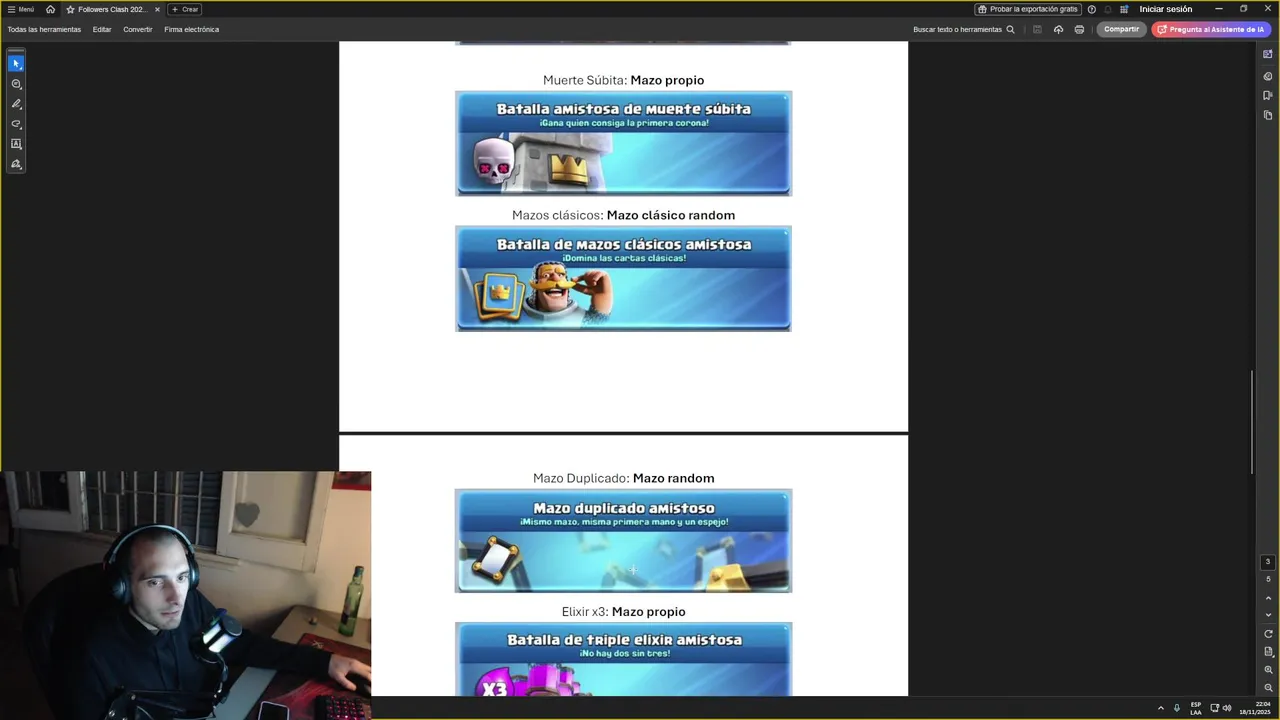Click the Buscar texto o herramientas field

(x=957, y=29)
